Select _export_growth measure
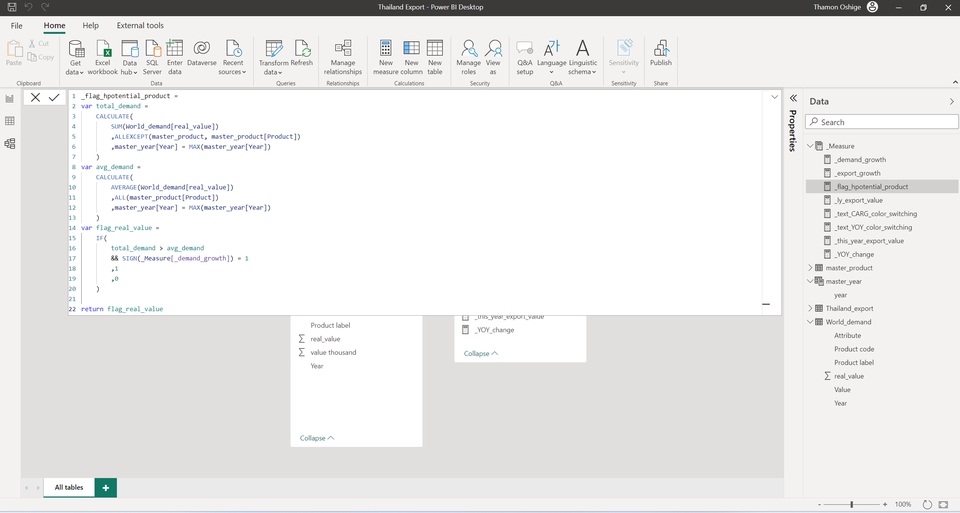960x513 pixels. tap(857, 173)
